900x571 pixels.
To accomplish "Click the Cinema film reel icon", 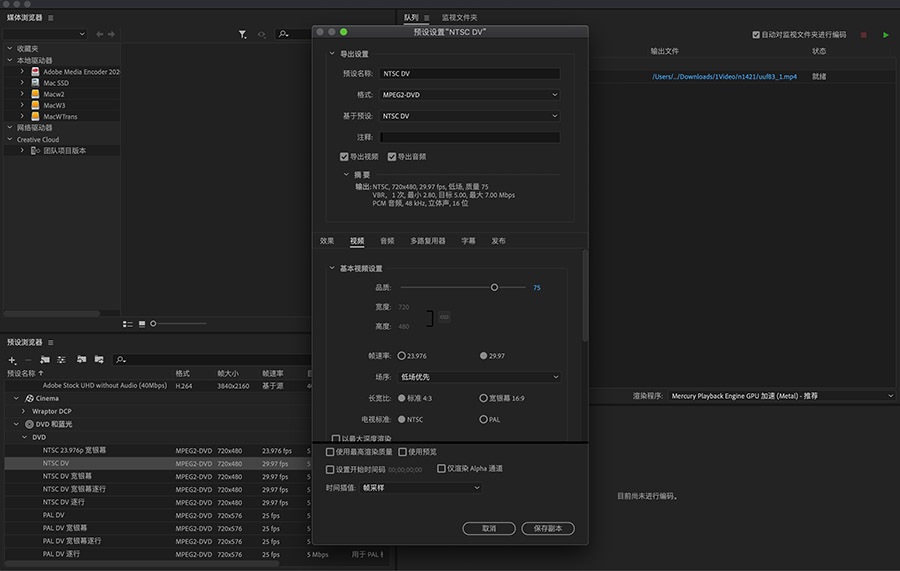I will coord(29,398).
